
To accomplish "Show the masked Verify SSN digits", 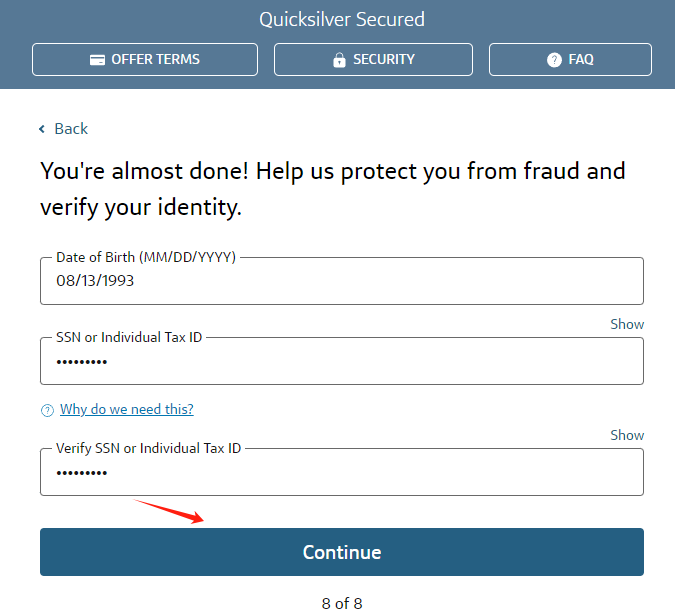I will click(x=627, y=435).
